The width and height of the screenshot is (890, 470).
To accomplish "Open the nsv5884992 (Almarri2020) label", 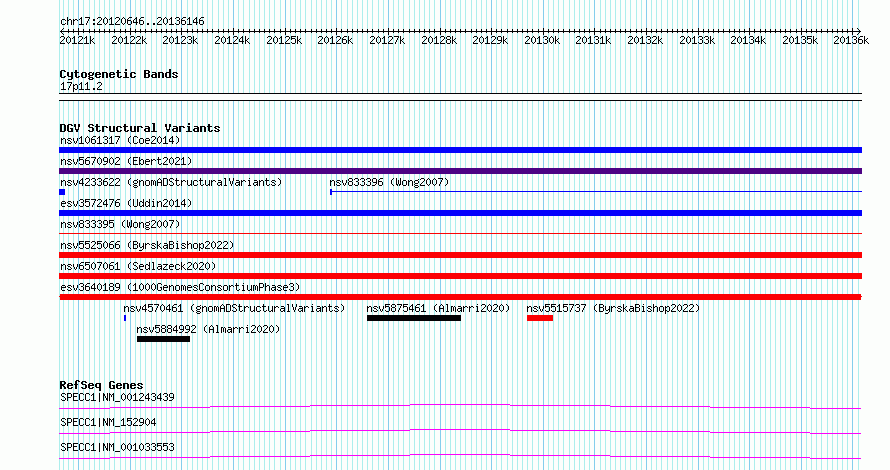I will (208, 329).
